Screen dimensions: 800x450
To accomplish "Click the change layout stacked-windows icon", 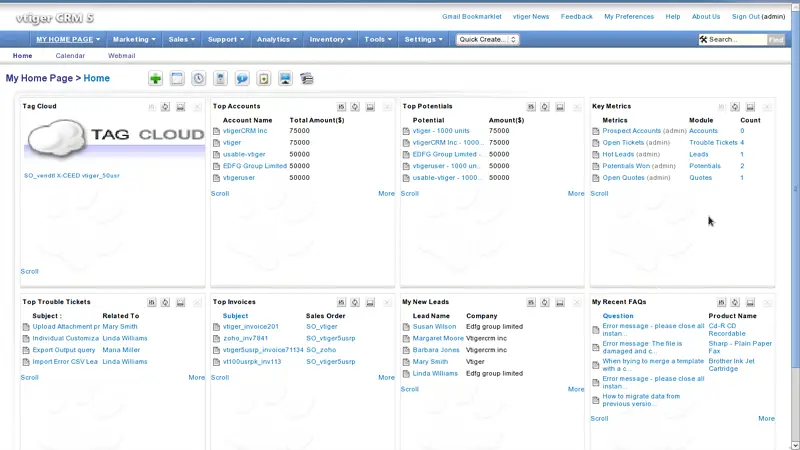I will [307, 79].
